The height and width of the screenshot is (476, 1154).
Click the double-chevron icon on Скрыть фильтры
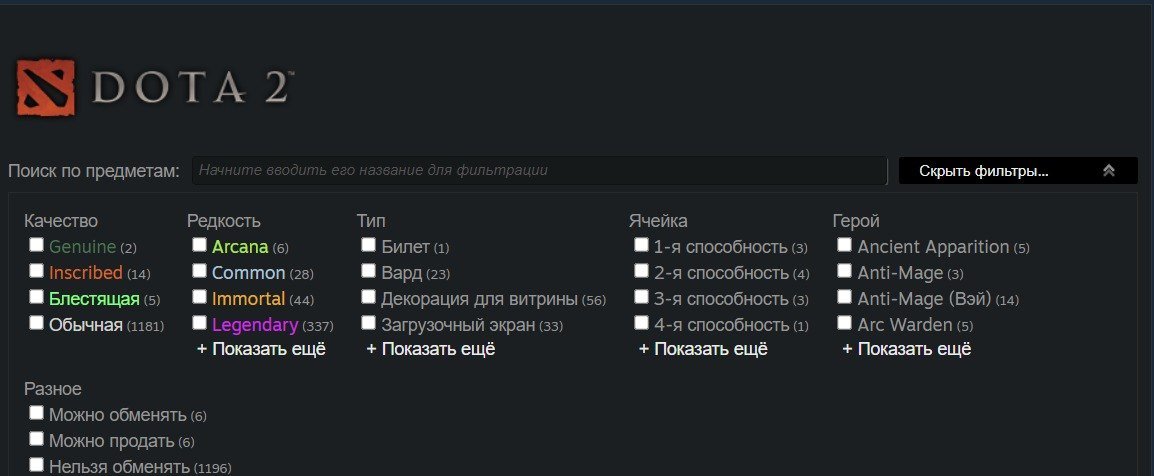(x=1109, y=171)
